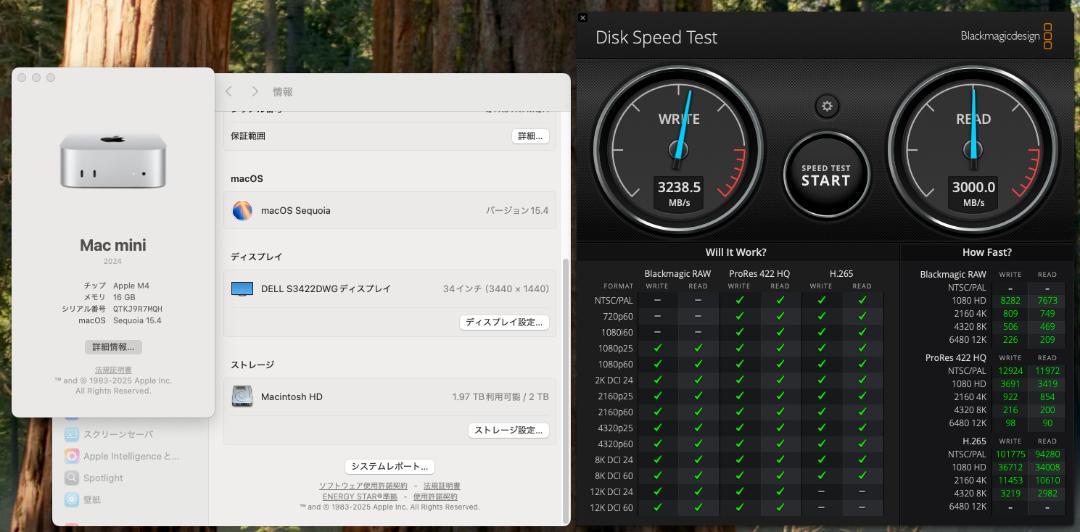
Task: Open ストレージ設定...
Action: [x=509, y=430]
